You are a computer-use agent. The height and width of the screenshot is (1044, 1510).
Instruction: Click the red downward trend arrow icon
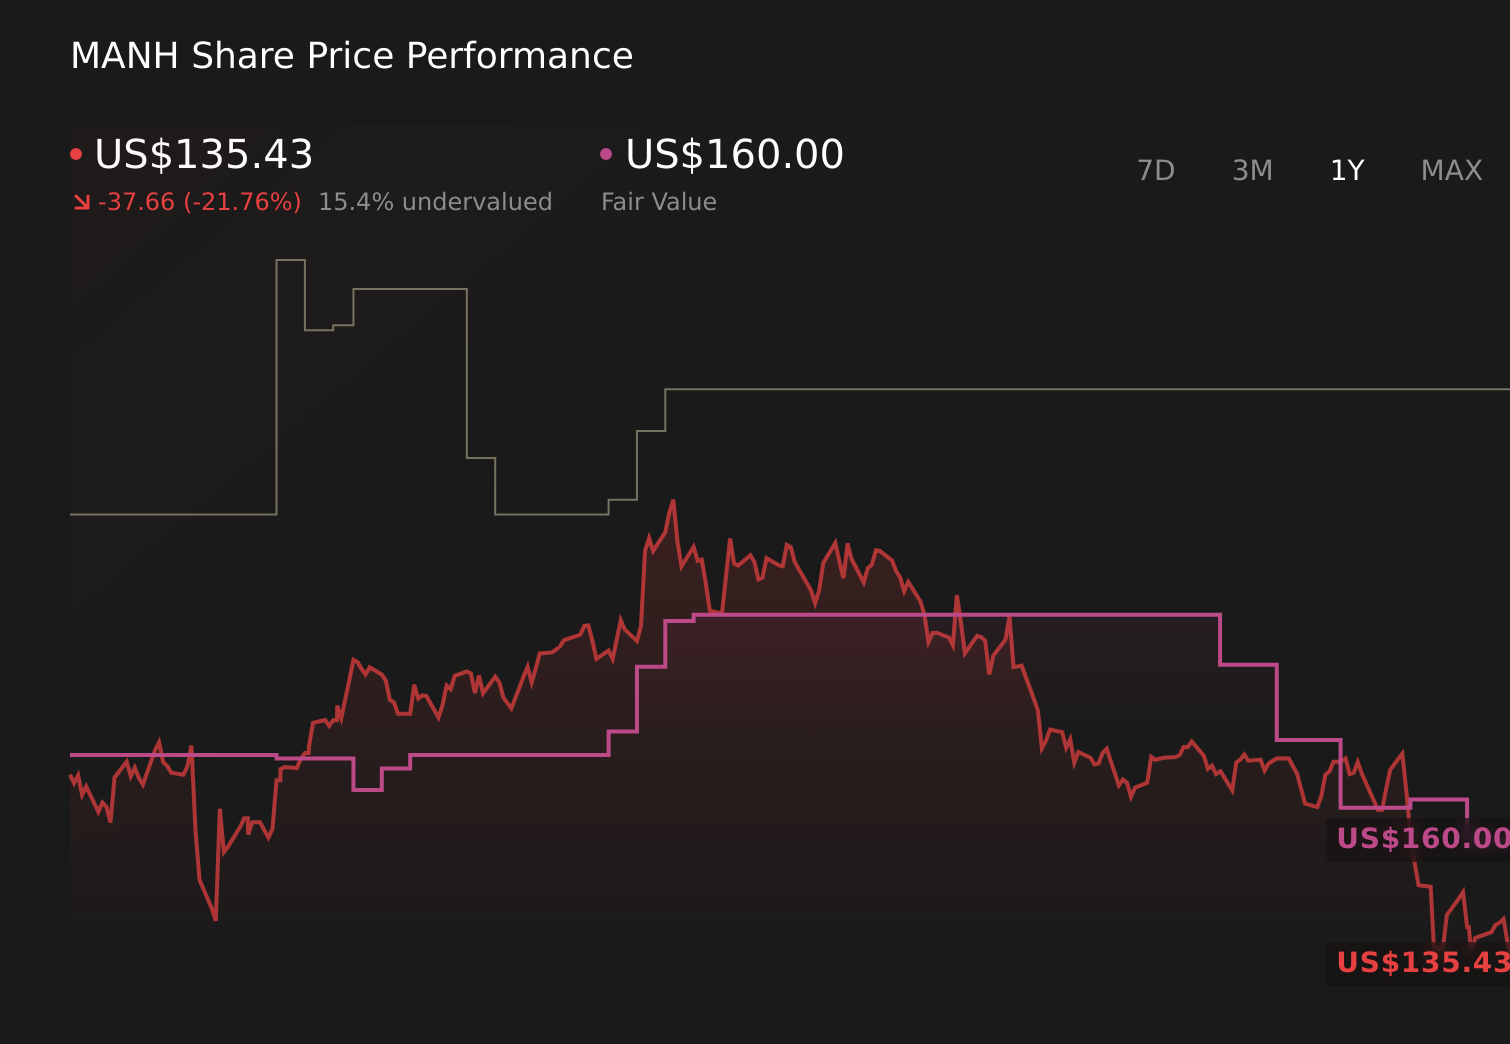[82, 200]
